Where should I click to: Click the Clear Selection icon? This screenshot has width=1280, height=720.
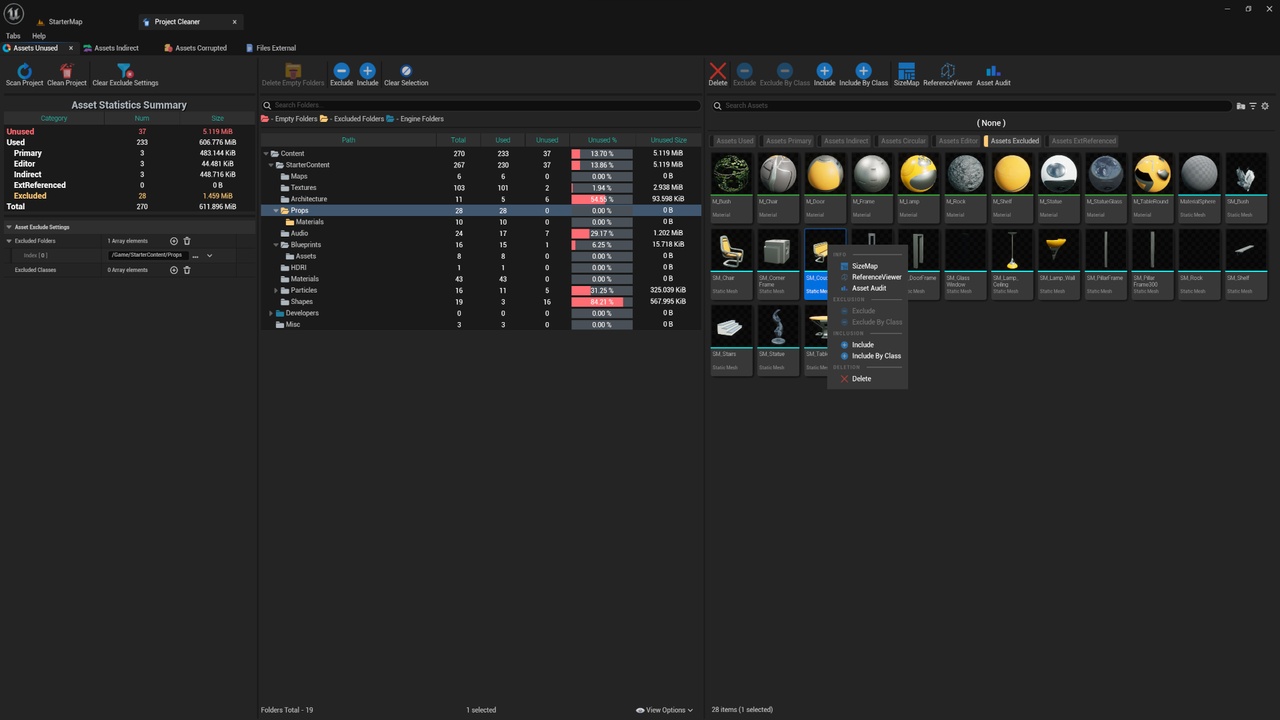point(406,71)
